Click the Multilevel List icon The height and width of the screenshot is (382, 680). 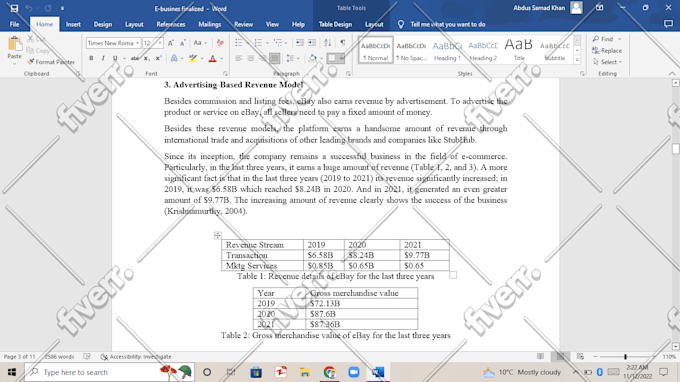278,43
